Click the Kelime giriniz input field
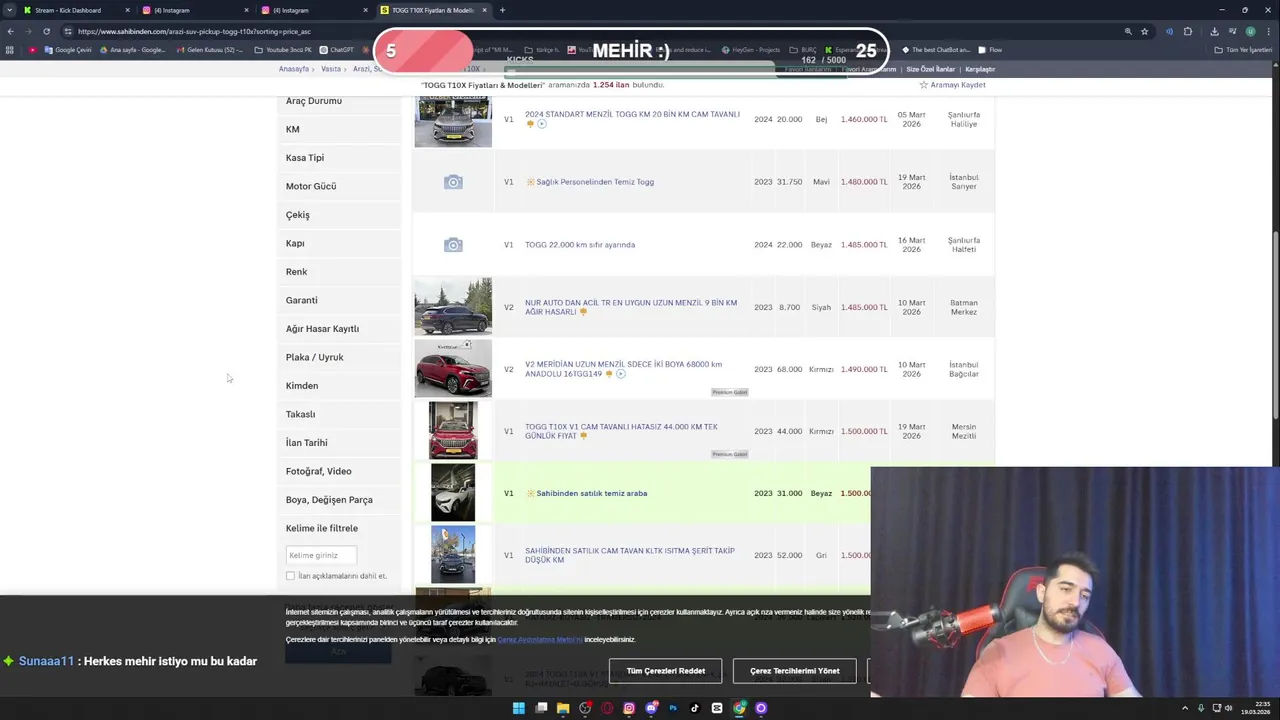1280x720 pixels. click(x=321, y=555)
